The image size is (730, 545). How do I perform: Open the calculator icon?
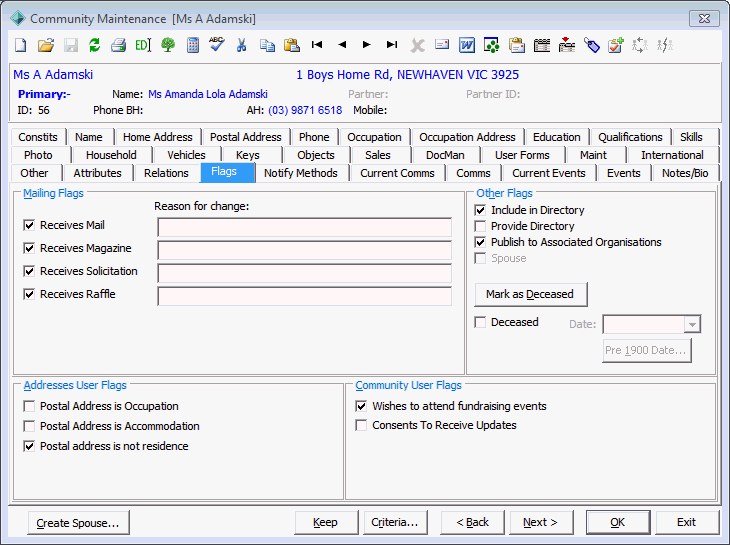192,45
